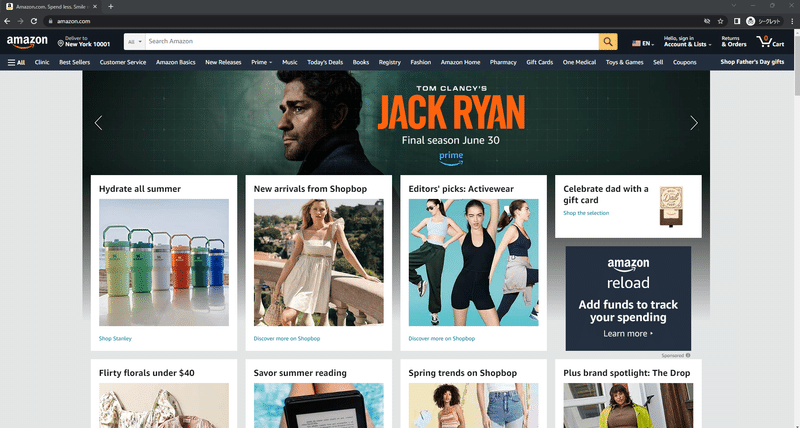
Task: Show next hero banner slide
Action: 694,123
